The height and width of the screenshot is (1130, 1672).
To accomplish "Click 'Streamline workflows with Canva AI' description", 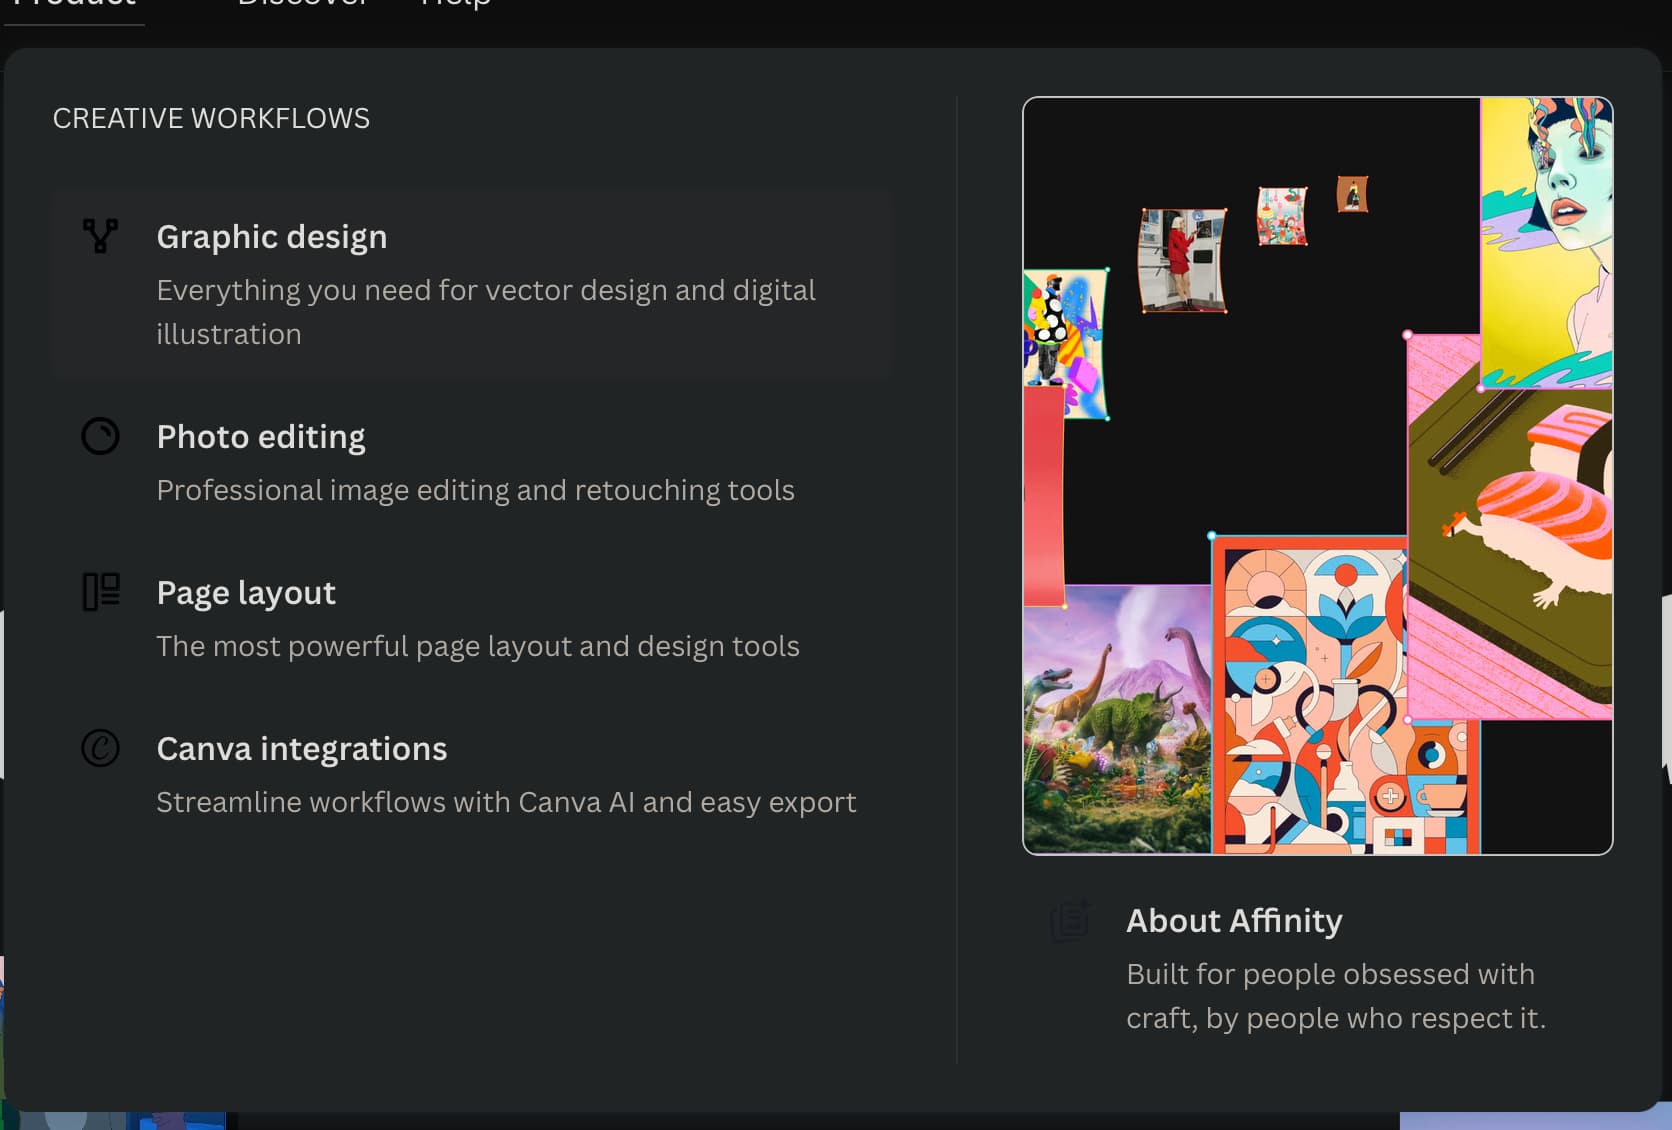I will (x=506, y=802).
